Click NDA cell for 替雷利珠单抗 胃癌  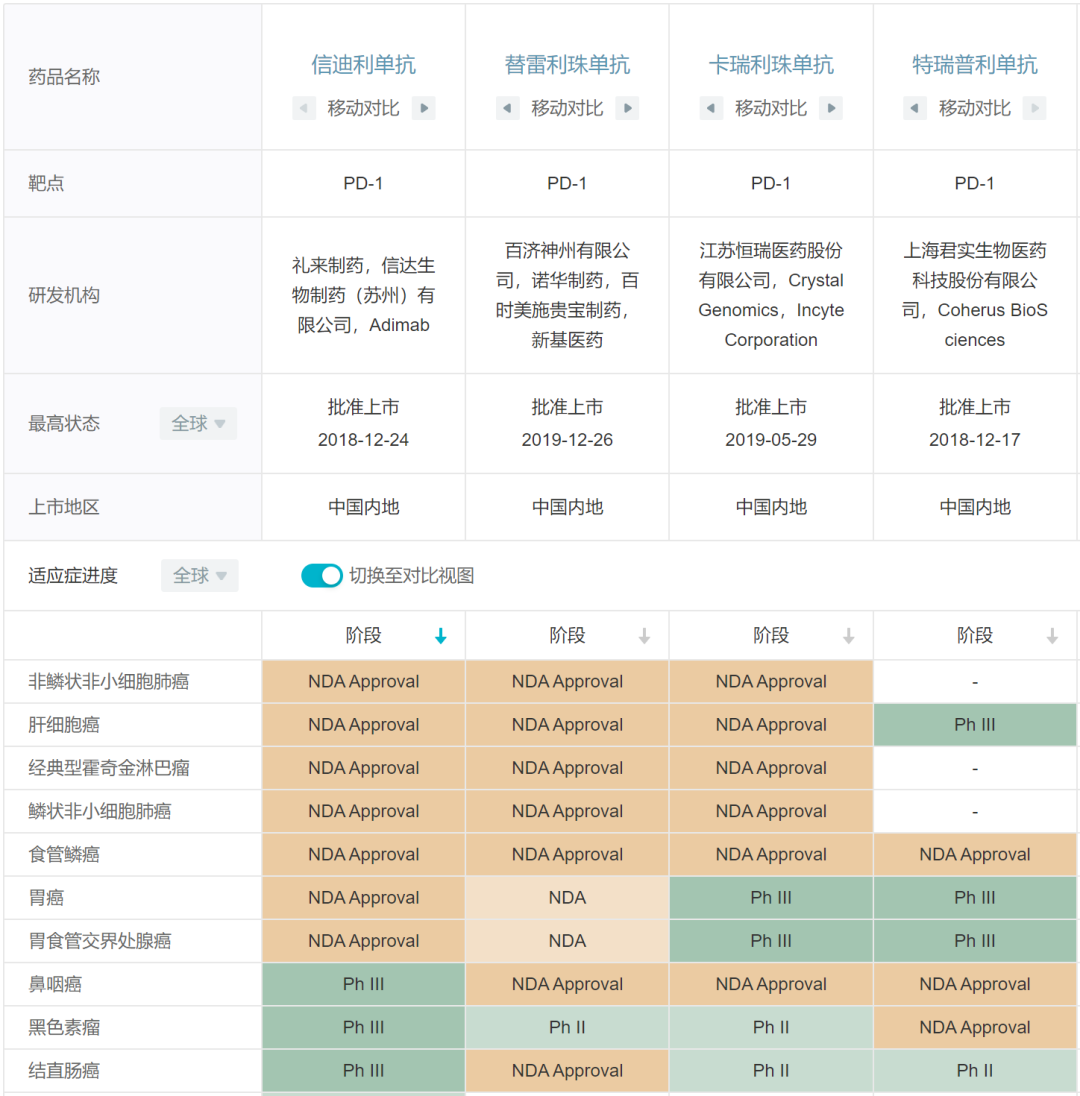point(567,898)
